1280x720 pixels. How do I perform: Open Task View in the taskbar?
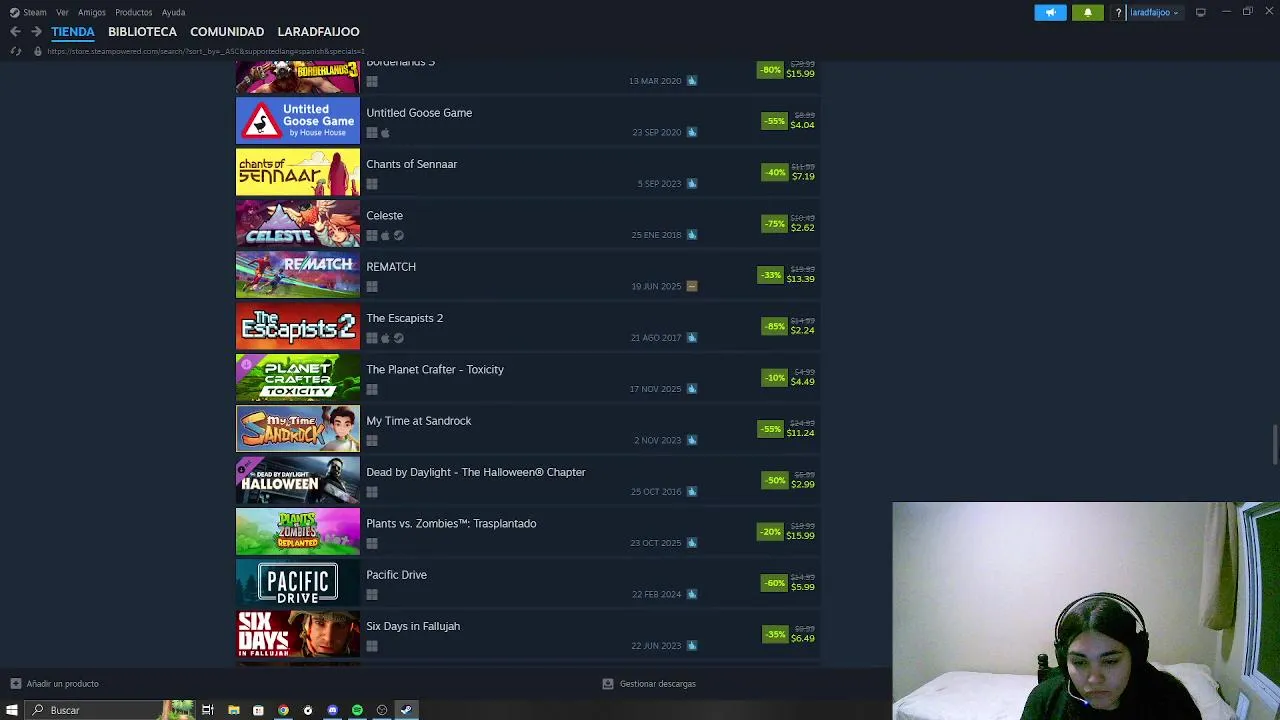[208, 710]
